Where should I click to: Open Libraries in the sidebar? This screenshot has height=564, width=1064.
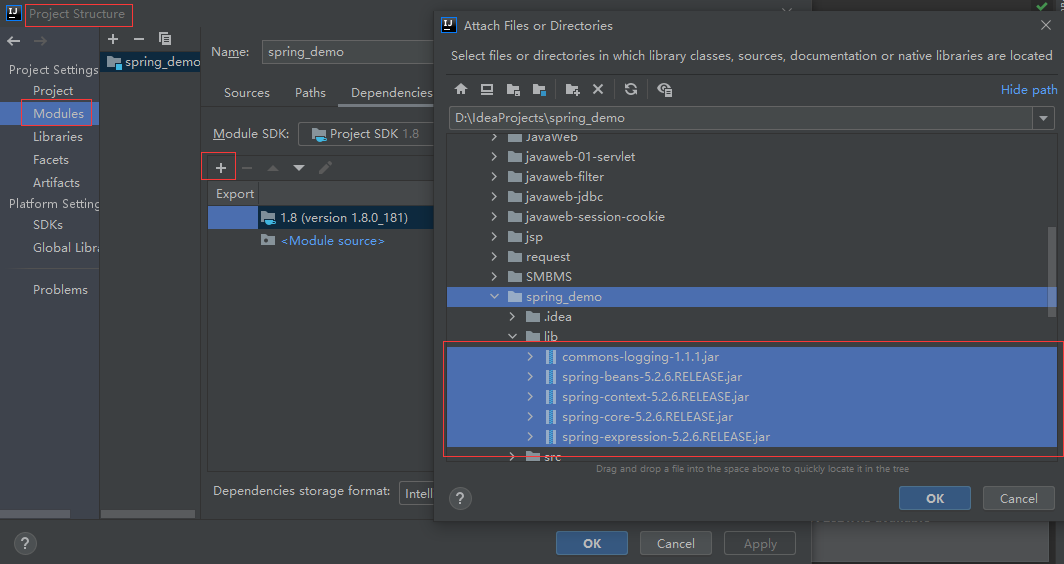click(x=58, y=136)
